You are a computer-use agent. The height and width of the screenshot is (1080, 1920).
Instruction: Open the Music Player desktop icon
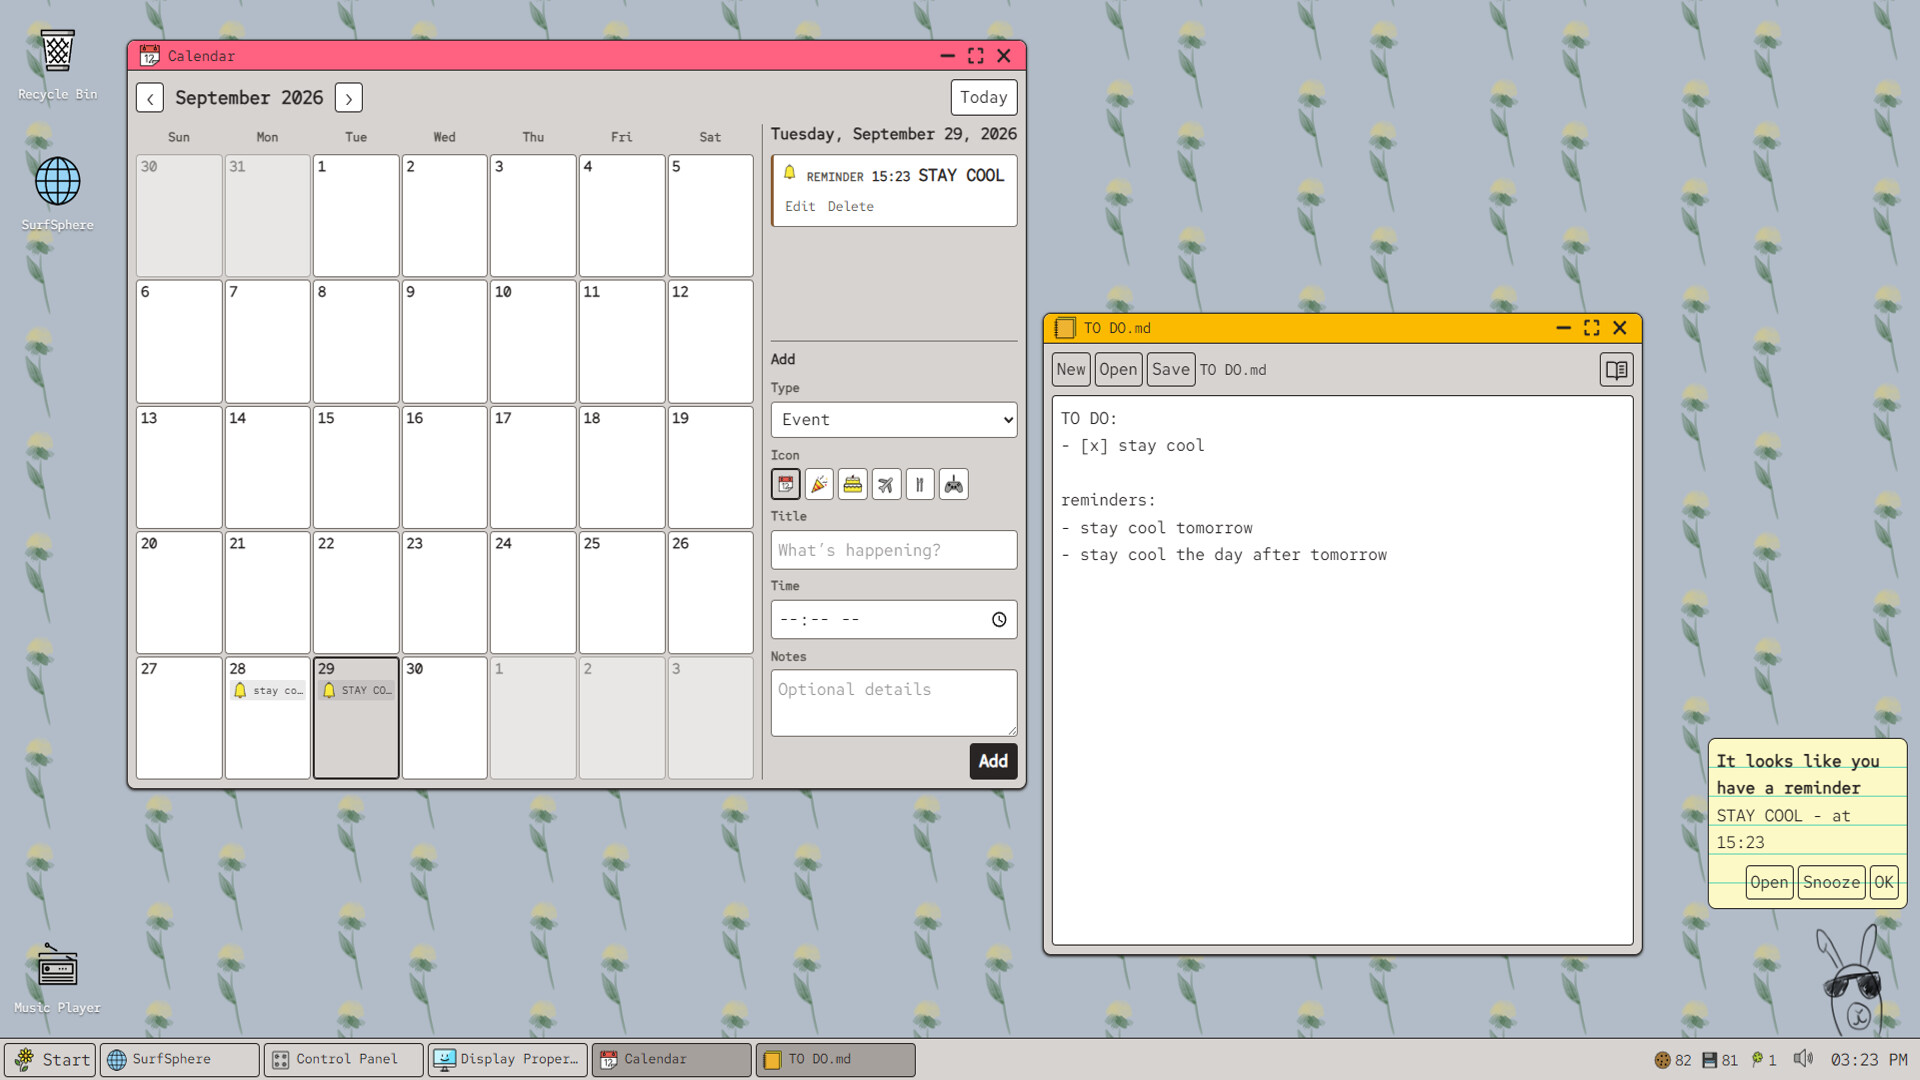(x=57, y=979)
